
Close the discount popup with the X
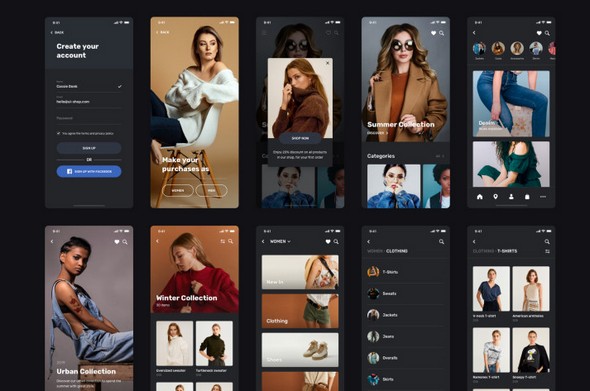pyautogui.click(x=327, y=63)
